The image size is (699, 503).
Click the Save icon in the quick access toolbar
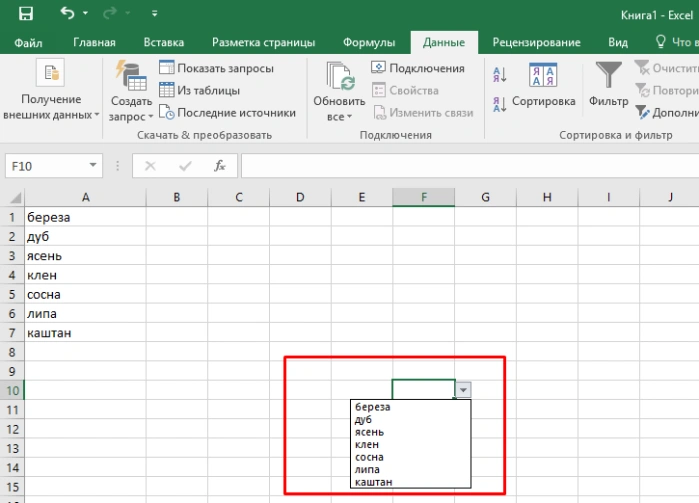pos(25,13)
